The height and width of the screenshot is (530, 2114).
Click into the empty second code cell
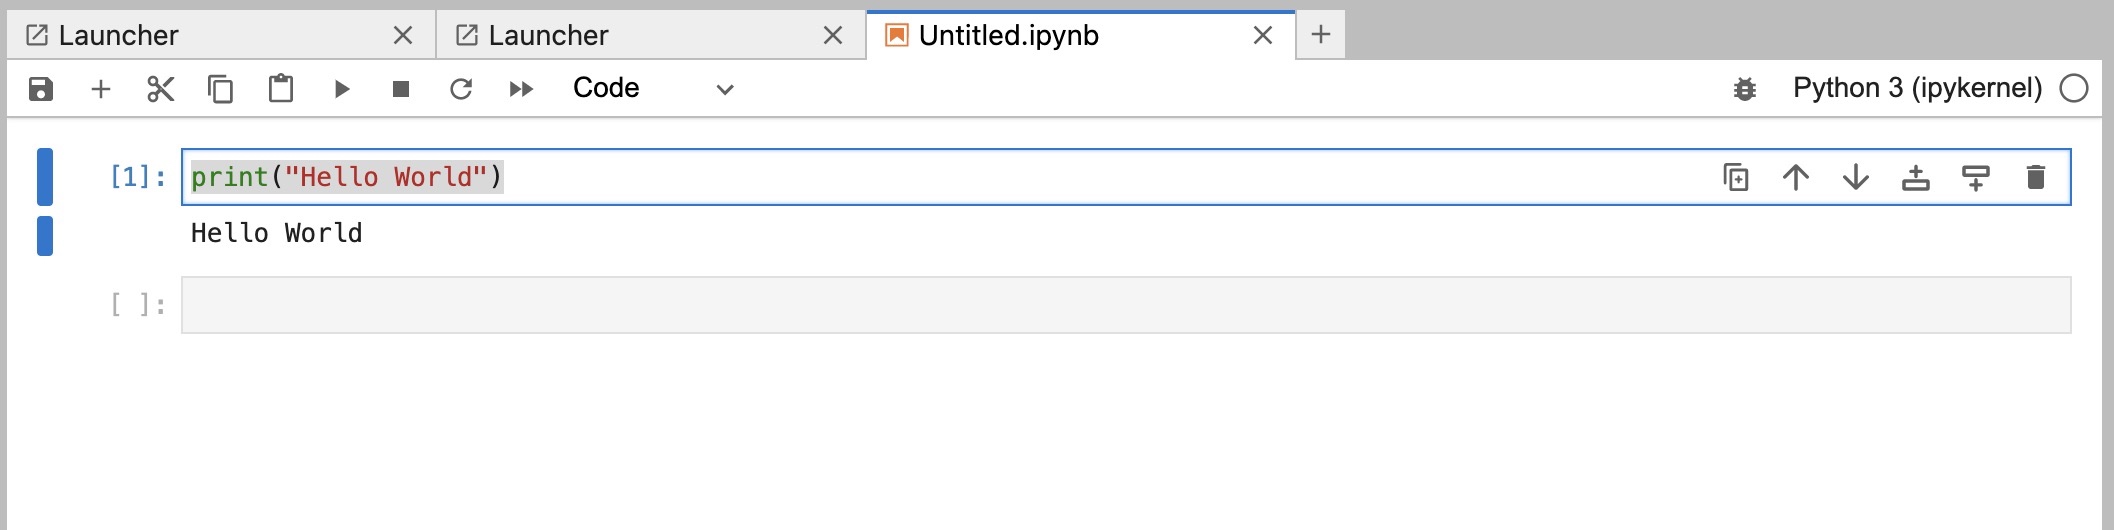tap(1125, 305)
